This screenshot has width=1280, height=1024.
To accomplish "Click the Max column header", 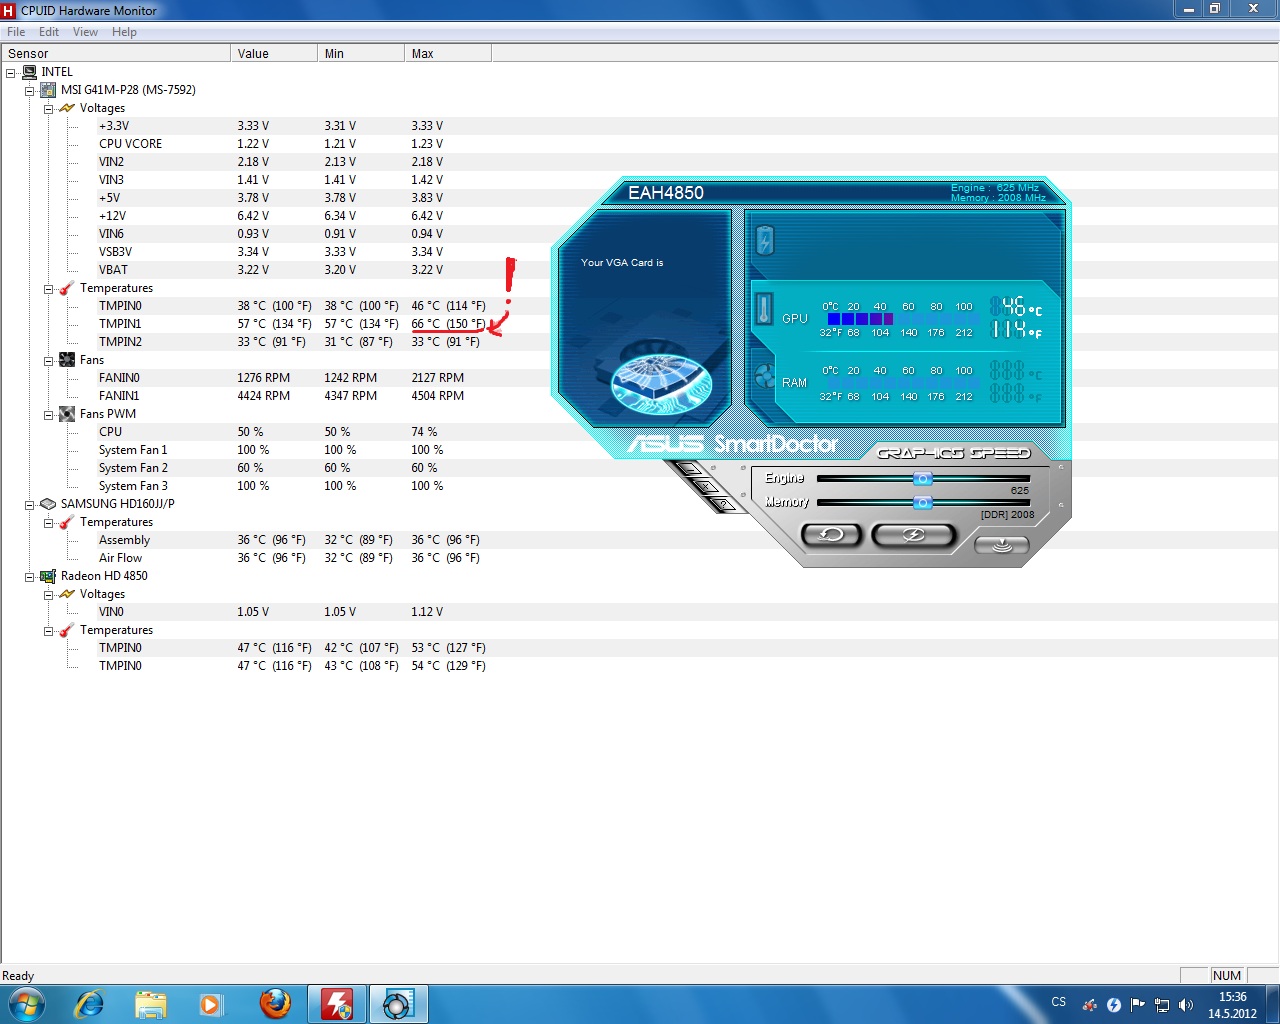I will click(447, 54).
